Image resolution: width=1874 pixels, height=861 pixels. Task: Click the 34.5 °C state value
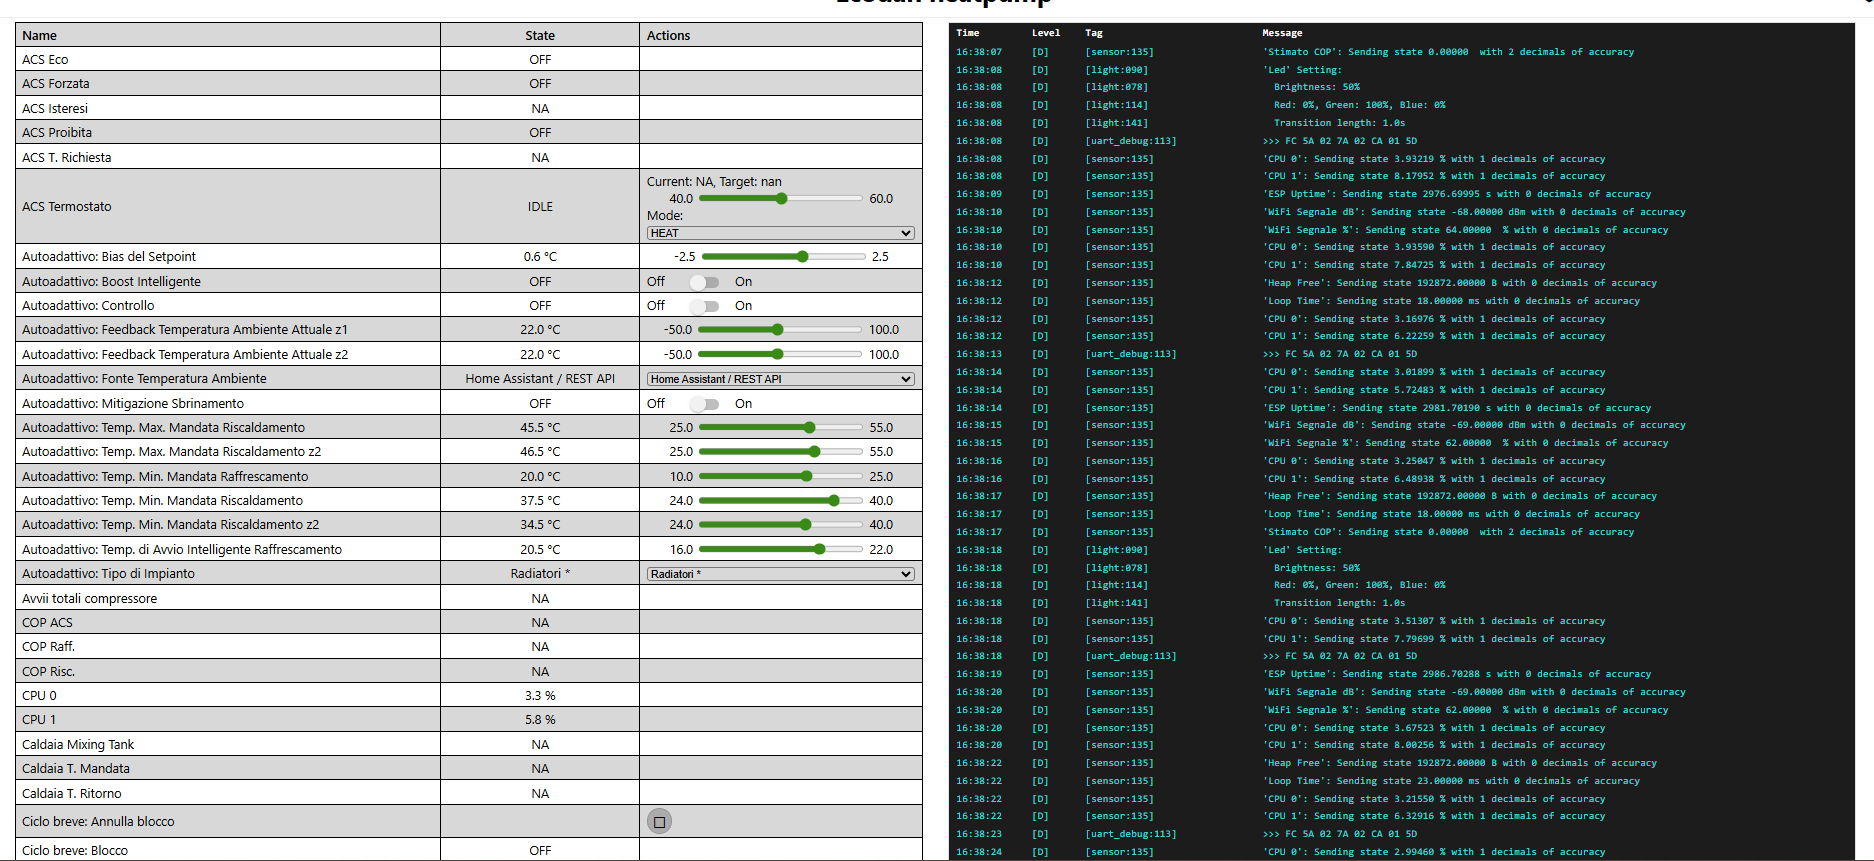click(540, 525)
